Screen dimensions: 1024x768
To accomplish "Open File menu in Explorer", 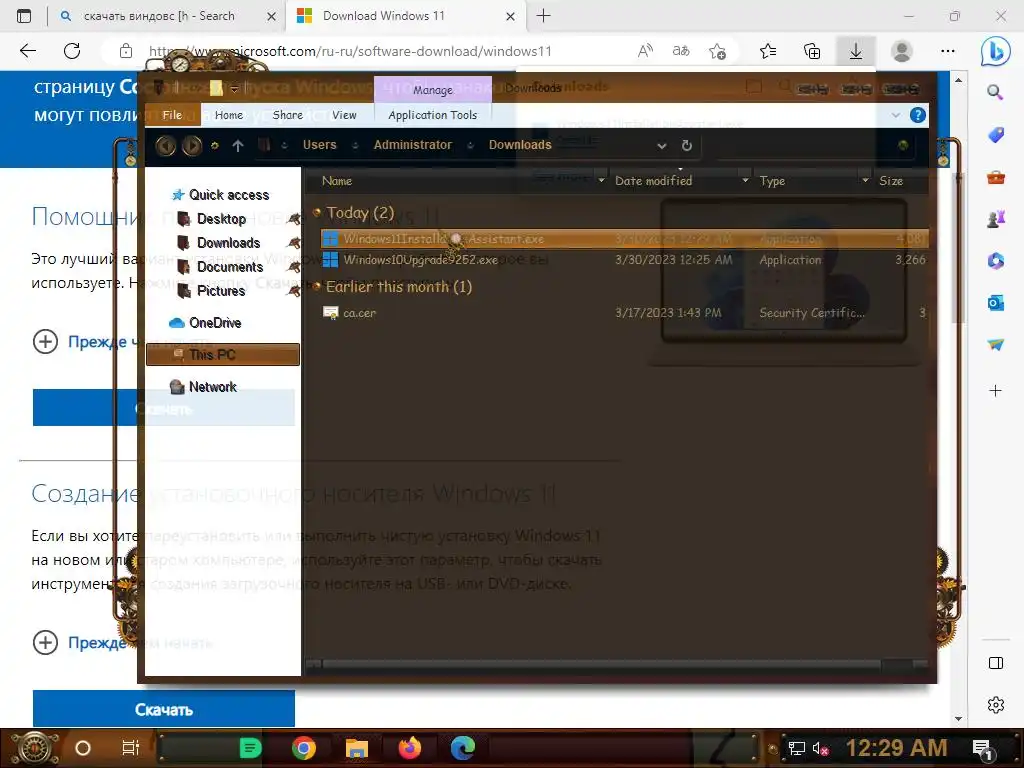I will [x=172, y=115].
